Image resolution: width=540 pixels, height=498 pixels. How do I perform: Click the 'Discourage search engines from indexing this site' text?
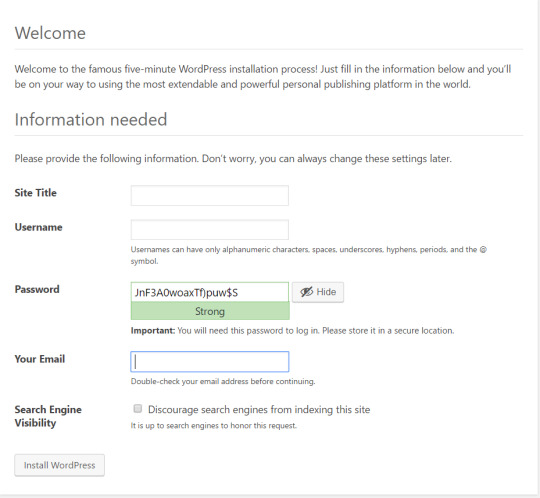coord(259,409)
